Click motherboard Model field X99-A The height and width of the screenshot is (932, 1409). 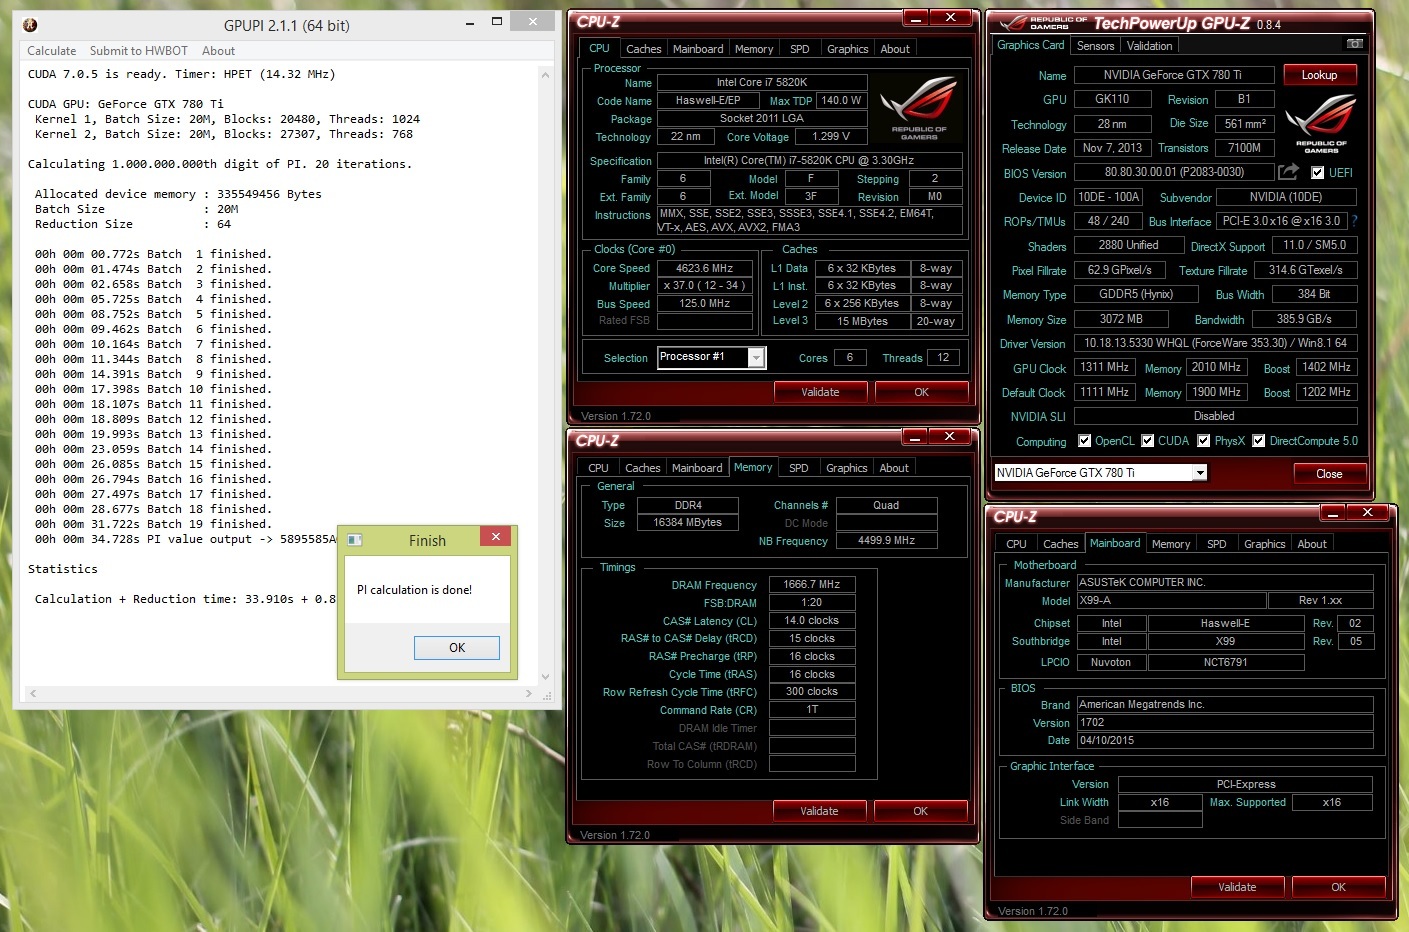click(x=1171, y=601)
